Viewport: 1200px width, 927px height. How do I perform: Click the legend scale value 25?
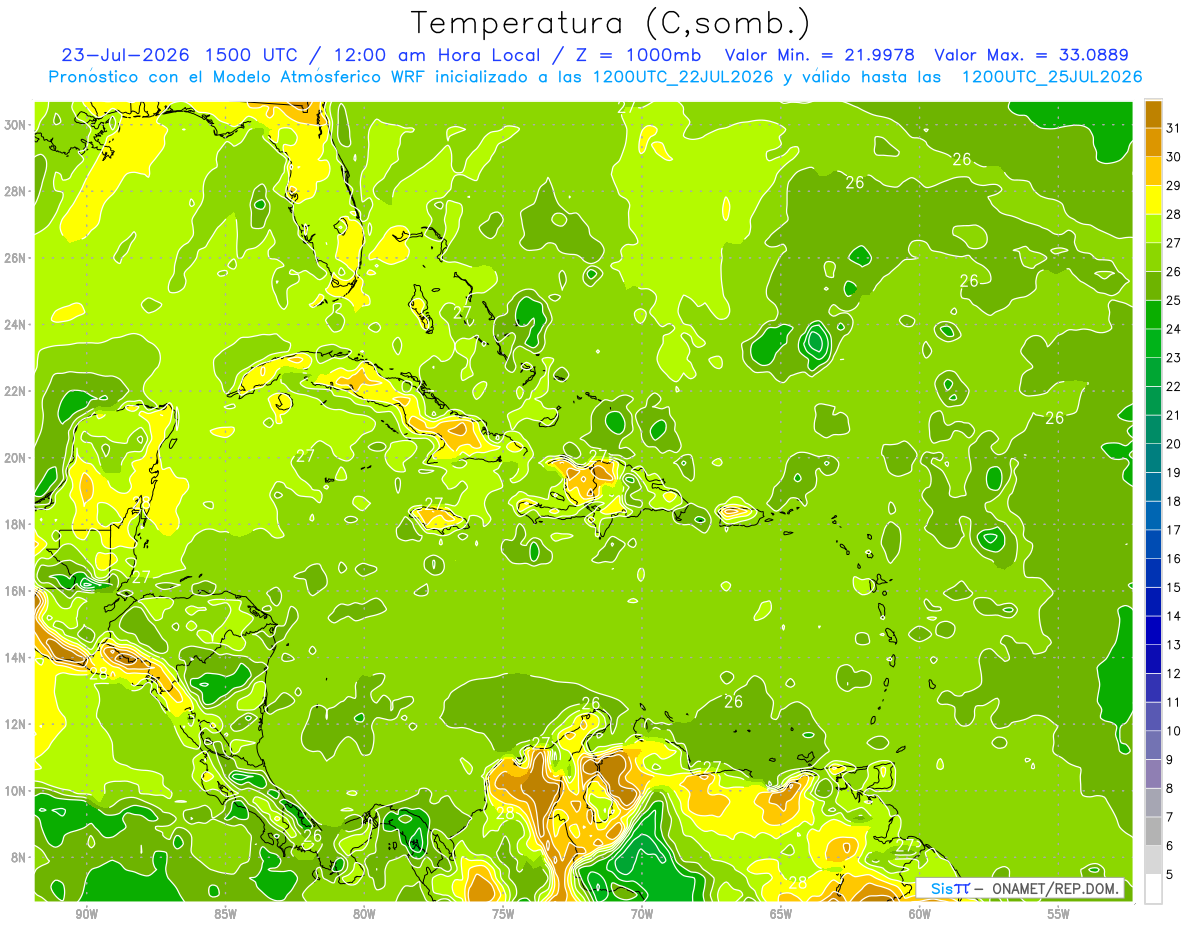tap(1174, 300)
